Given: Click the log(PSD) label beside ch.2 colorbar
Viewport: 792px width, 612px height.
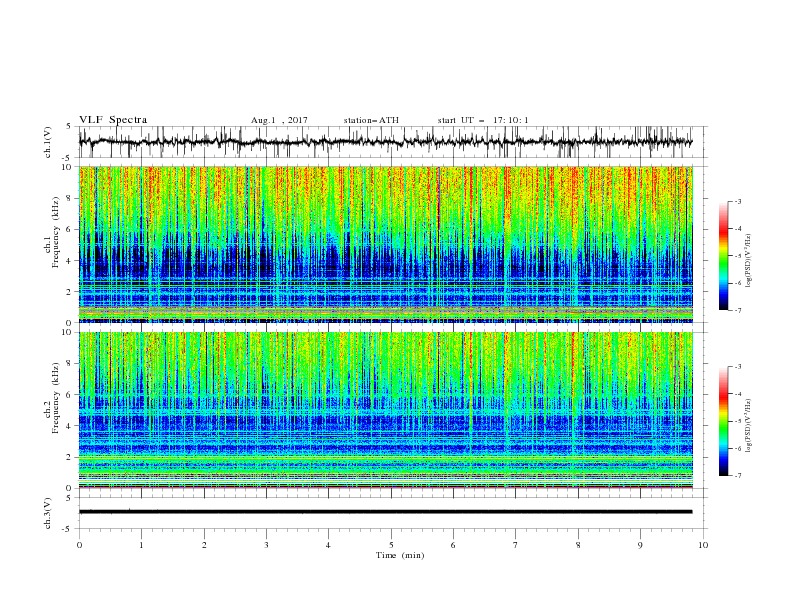Looking at the screenshot, I should click(748, 425).
